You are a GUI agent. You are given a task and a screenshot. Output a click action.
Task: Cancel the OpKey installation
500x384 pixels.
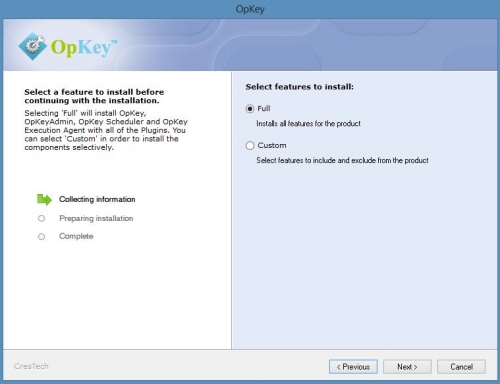pyautogui.click(x=461, y=367)
